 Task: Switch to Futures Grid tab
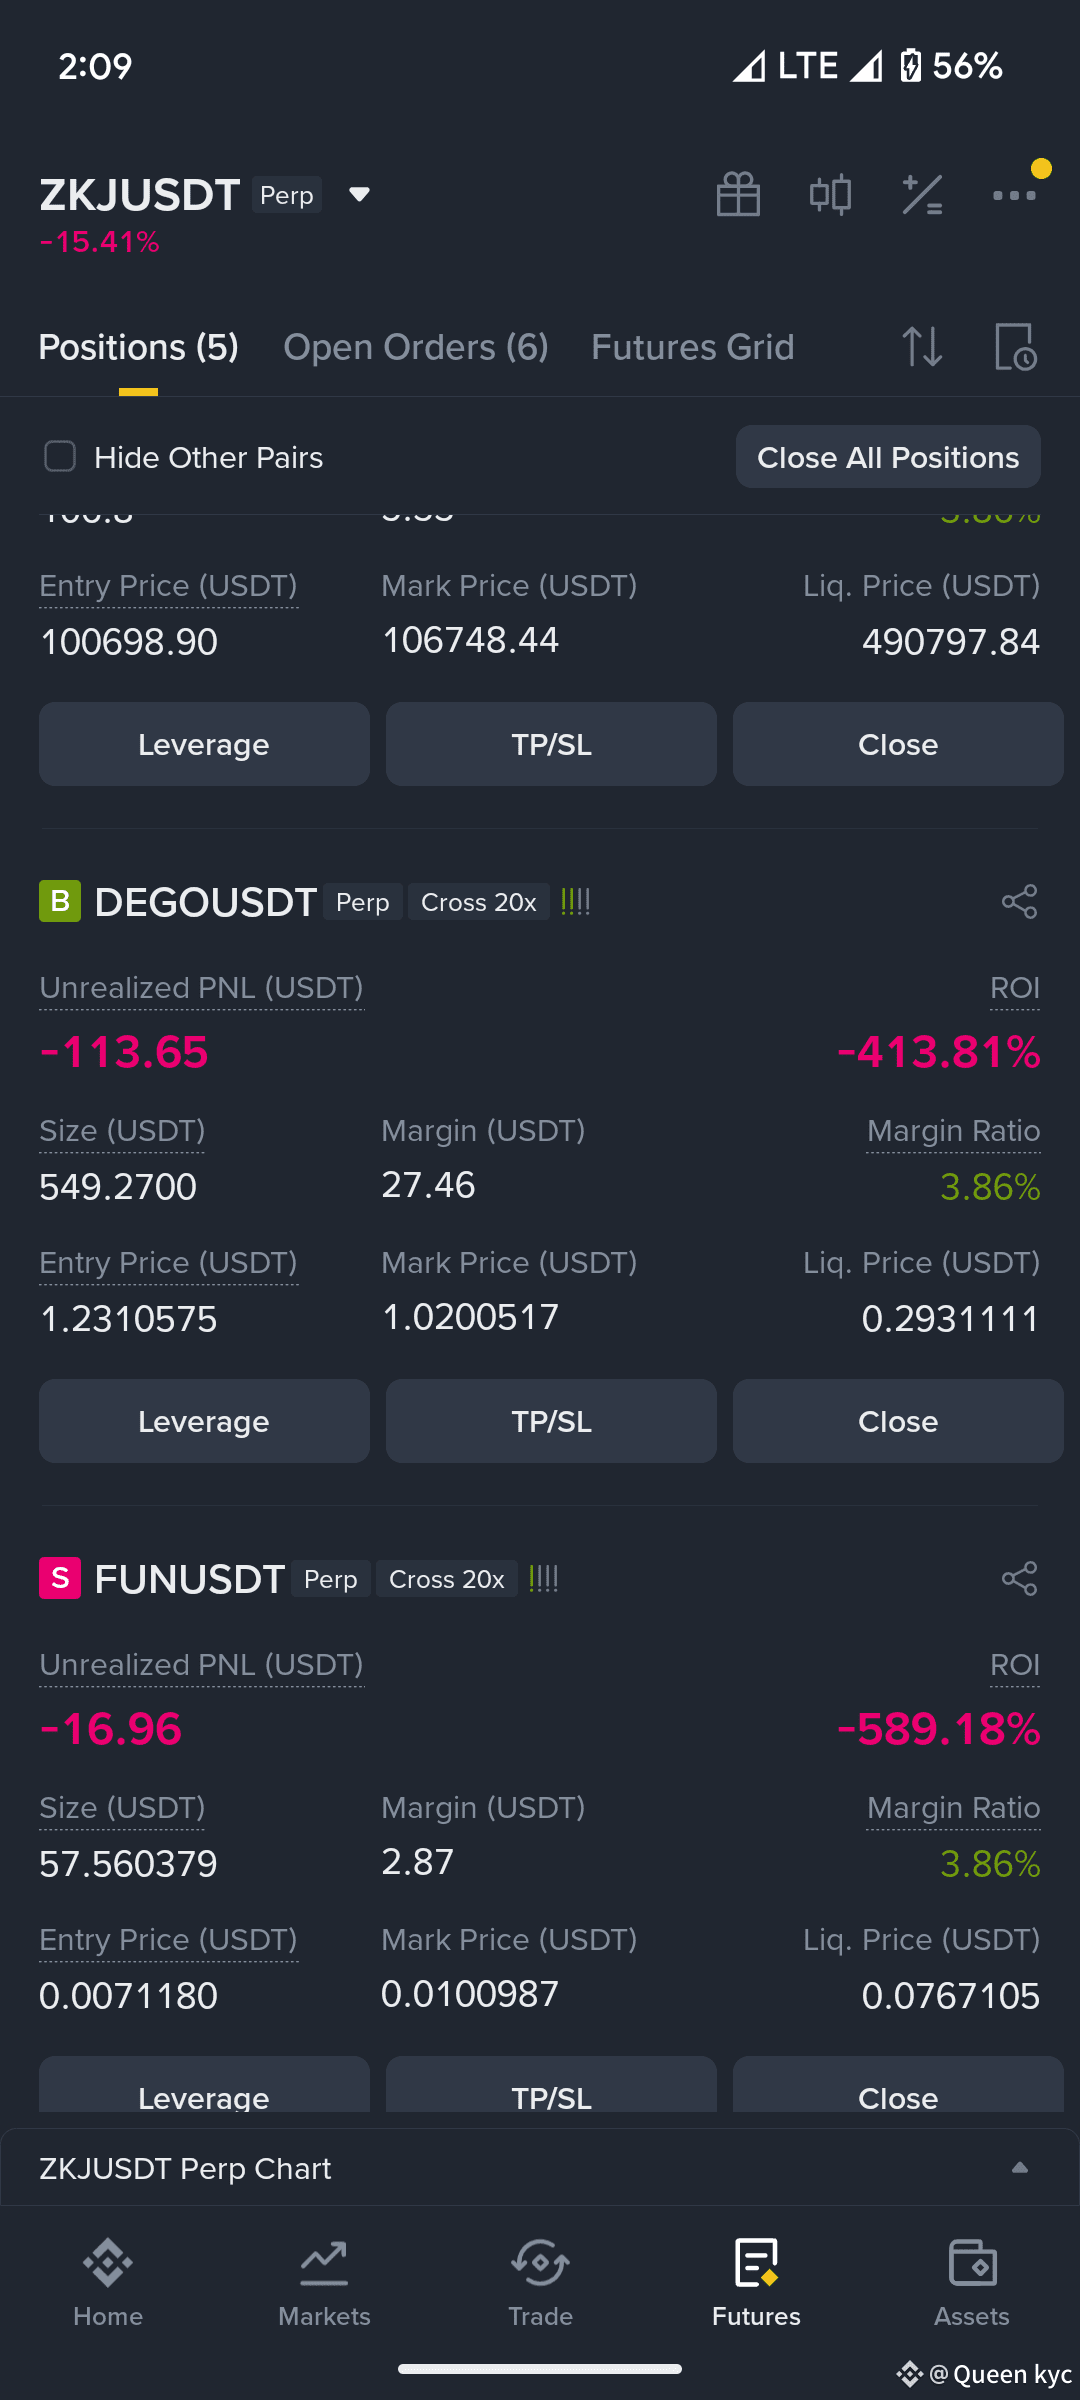pos(693,347)
